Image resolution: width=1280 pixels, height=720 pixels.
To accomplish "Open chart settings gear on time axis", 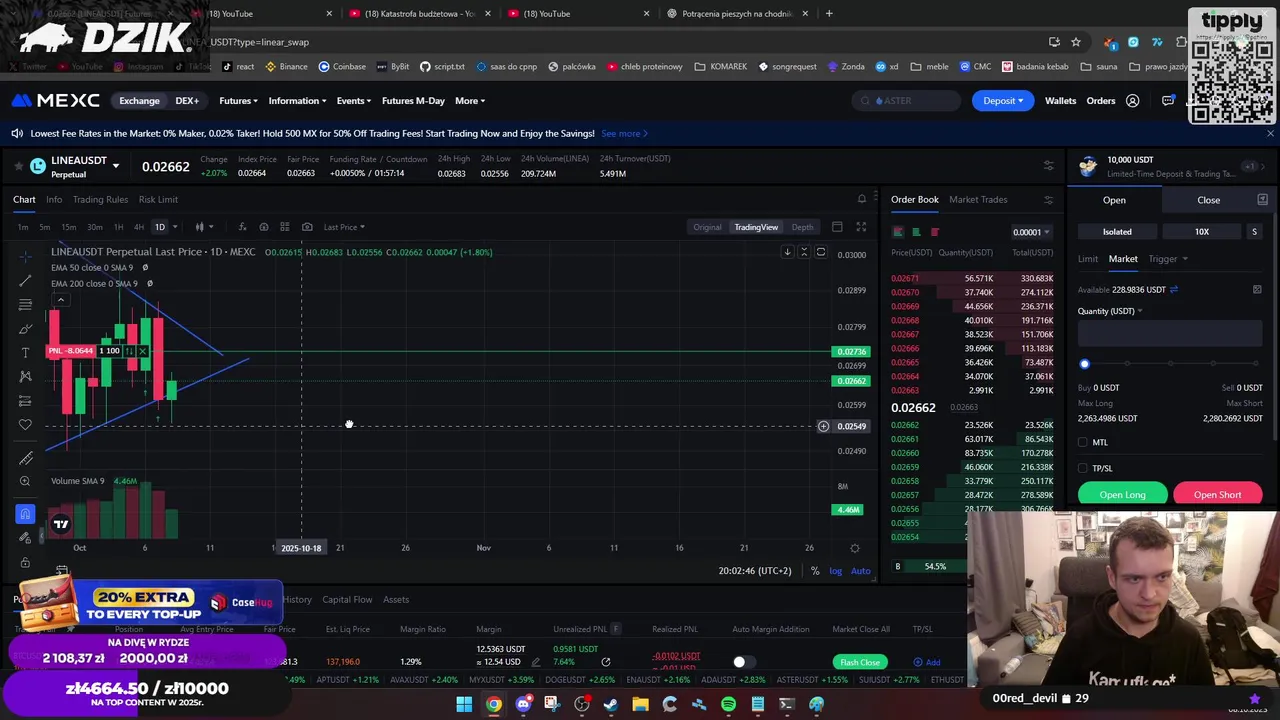I will (x=855, y=548).
